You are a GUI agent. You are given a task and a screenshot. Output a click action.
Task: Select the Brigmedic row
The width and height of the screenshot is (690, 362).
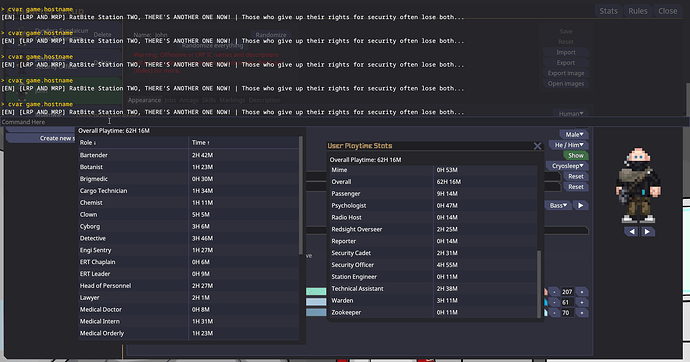click(x=188, y=179)
